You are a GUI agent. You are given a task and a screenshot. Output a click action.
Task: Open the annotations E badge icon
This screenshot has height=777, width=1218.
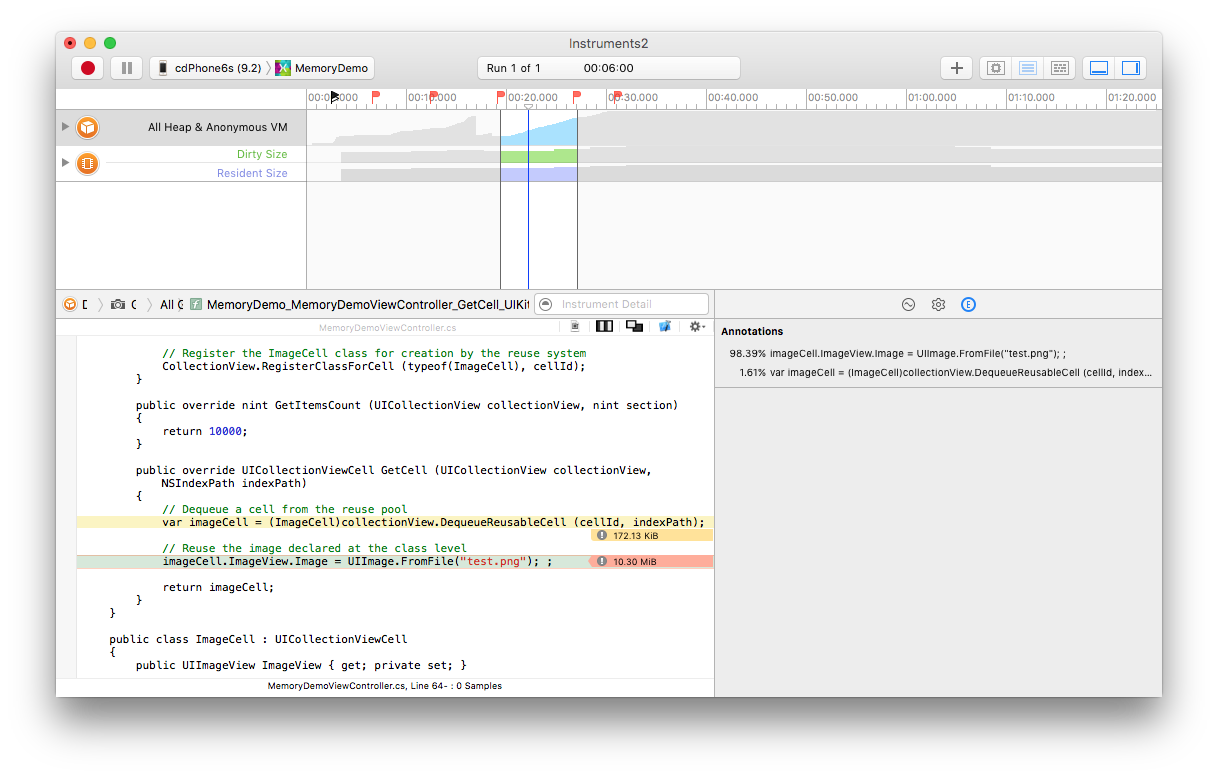(x=967, y=304)
